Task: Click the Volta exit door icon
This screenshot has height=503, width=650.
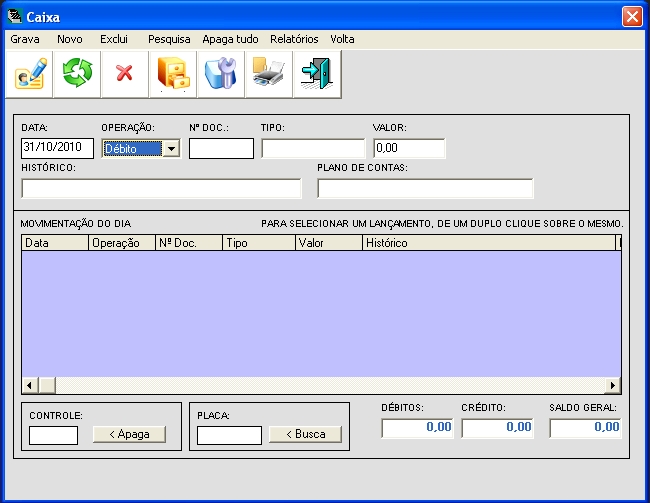Action: pyautogui.click(x=317, y=75)
